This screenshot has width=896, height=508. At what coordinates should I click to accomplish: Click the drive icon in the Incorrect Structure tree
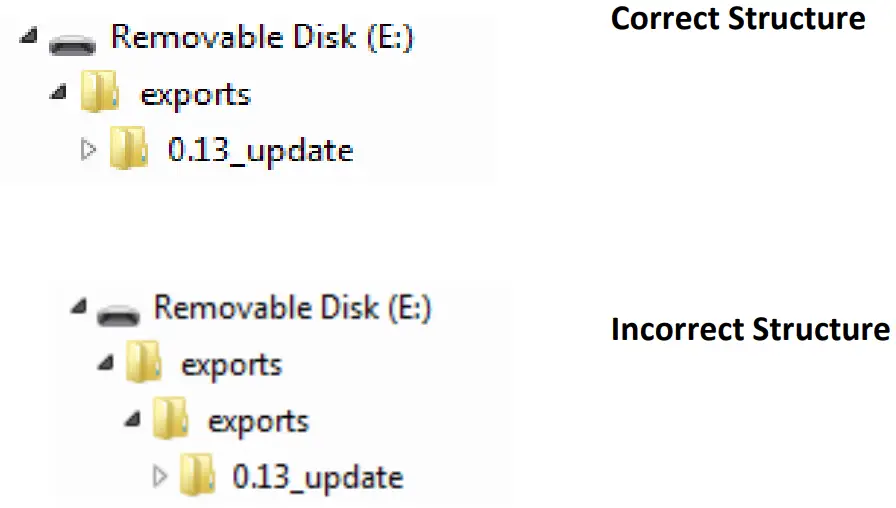click(x=119, y=312)
